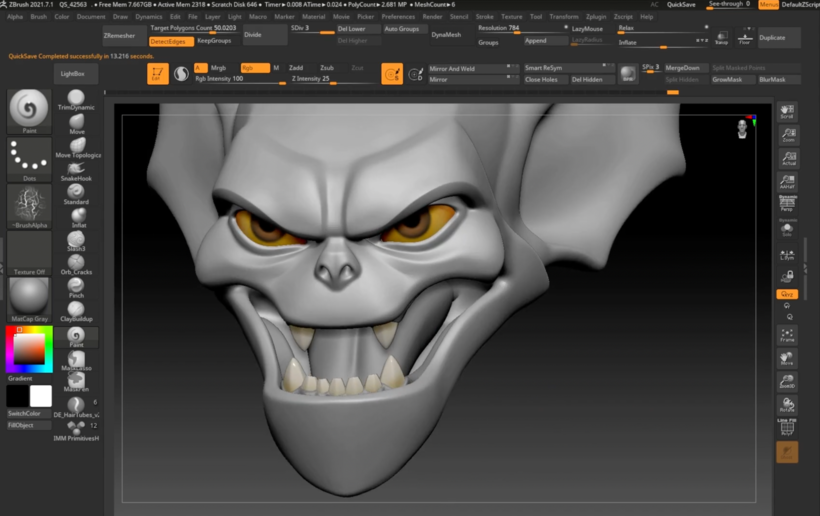This screenshot has height=516, width=820.
Task: Select the Move brush
Action: click(76, 124)
